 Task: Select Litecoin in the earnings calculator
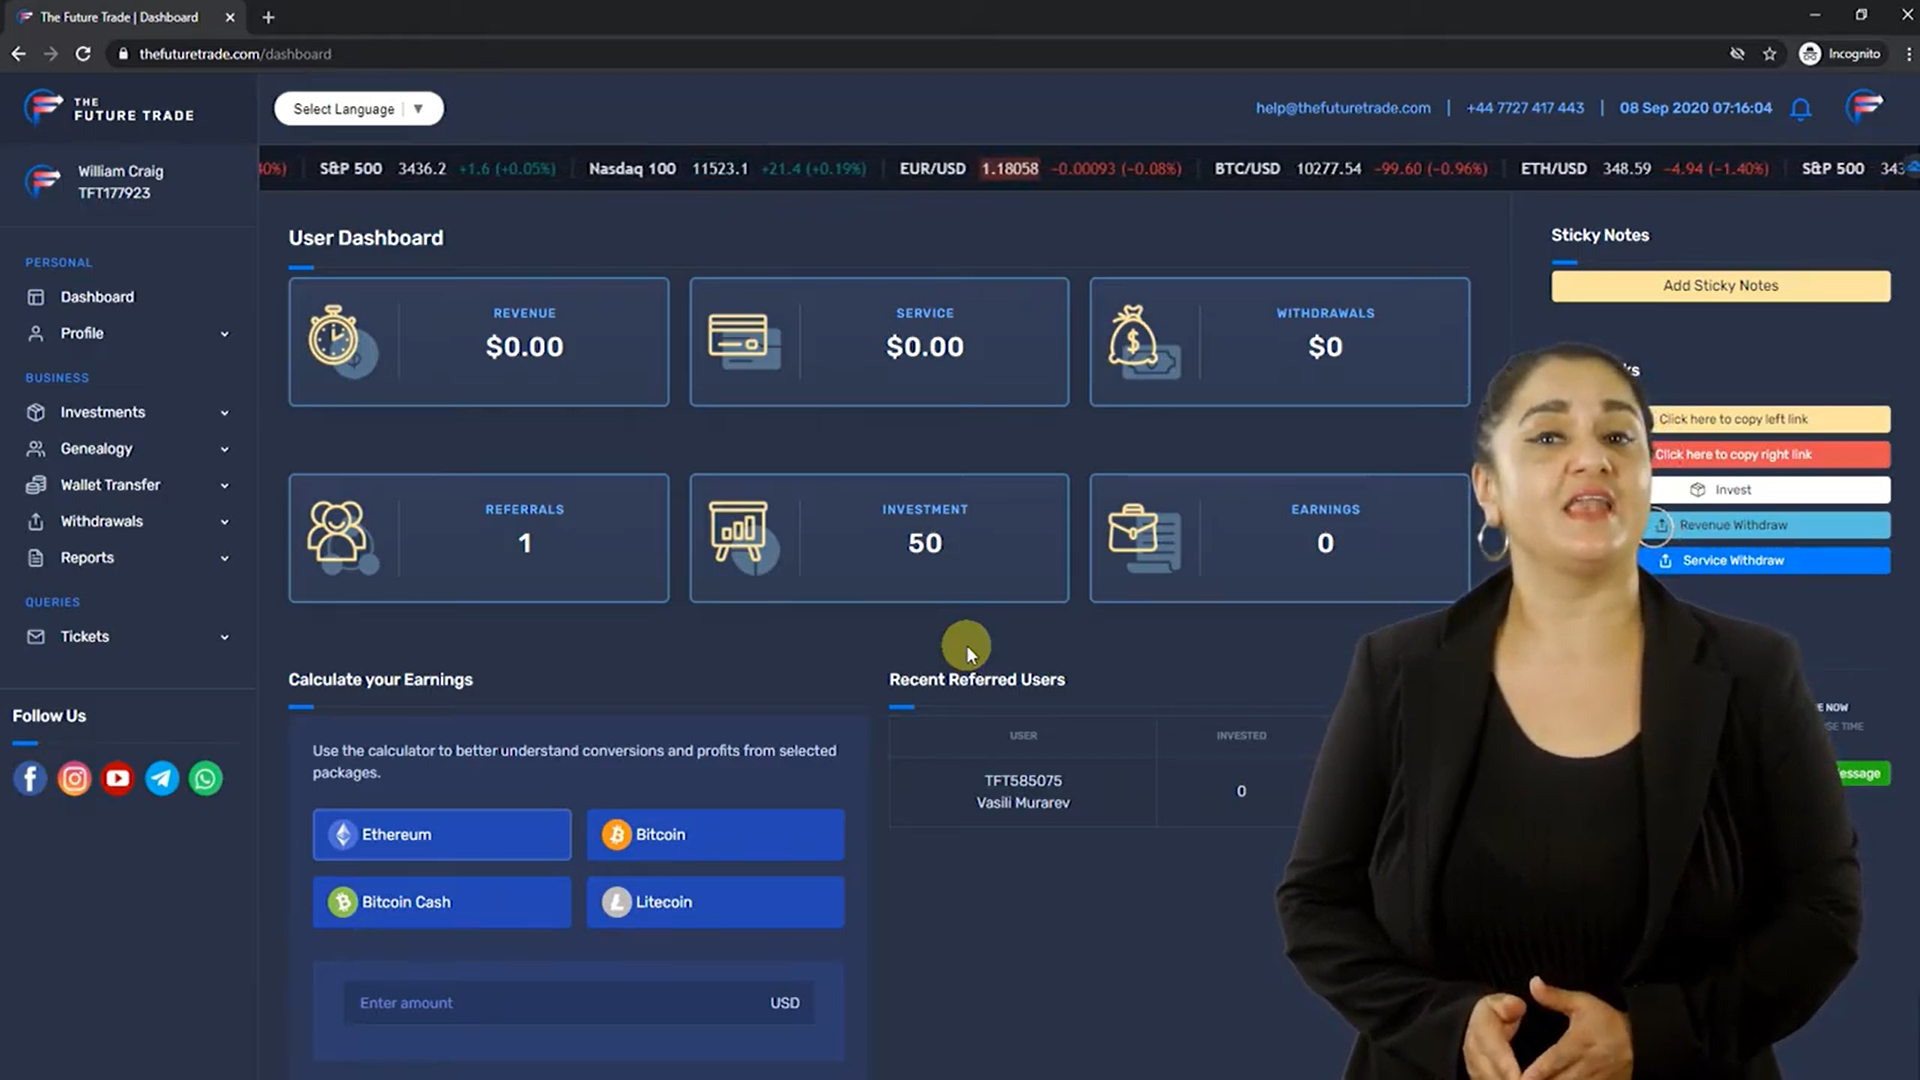pyautogui.click(x=715, y=902)
